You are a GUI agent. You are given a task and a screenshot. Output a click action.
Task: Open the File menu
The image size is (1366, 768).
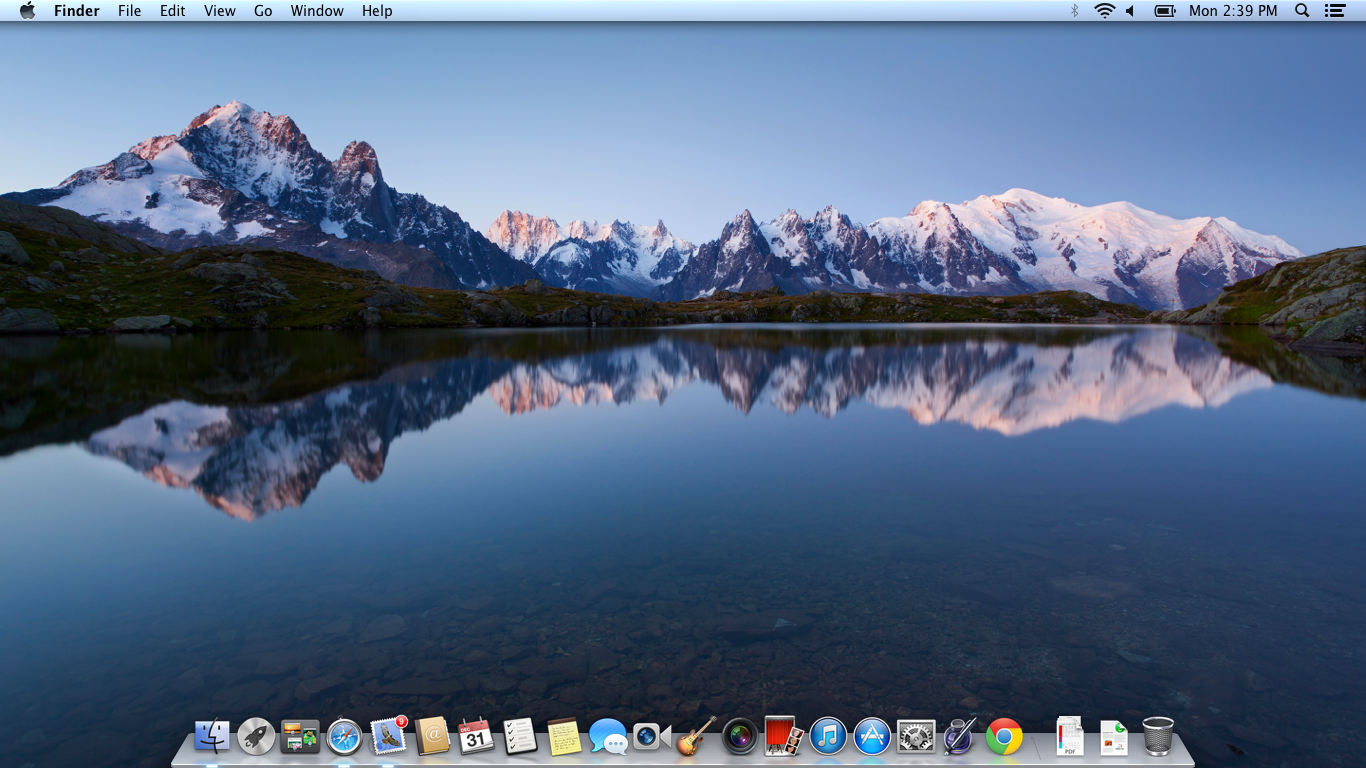pos(129,11)
